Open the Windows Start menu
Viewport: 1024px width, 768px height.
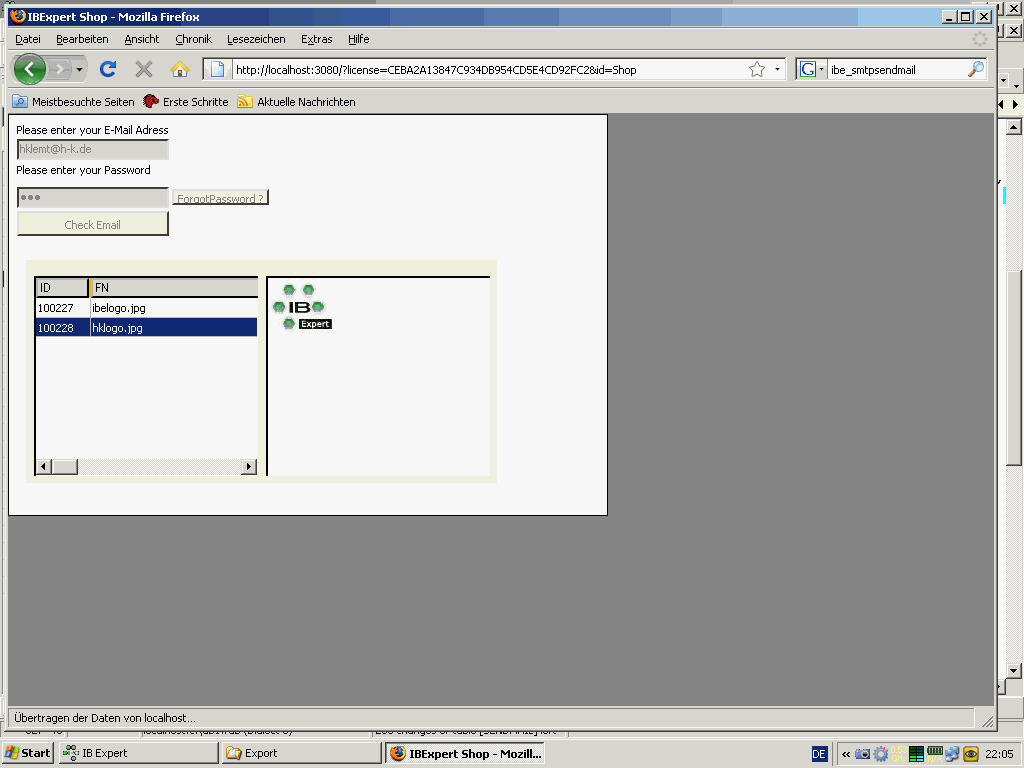point(27,753)
